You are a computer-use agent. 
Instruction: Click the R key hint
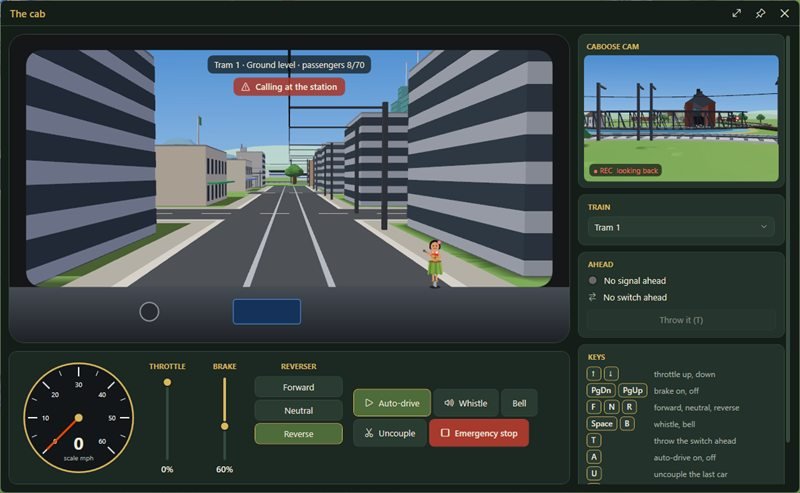[629, 407]
